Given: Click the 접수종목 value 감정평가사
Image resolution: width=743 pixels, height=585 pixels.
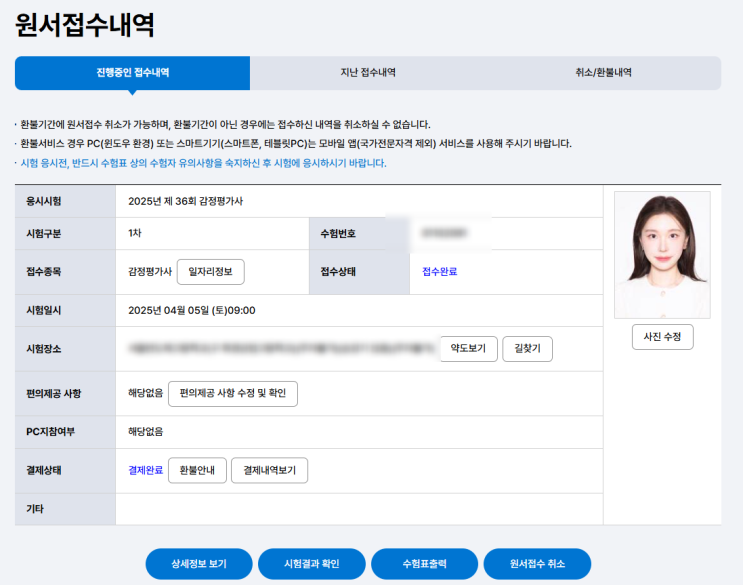Looking at the screenshot, I should coord(150,272).
